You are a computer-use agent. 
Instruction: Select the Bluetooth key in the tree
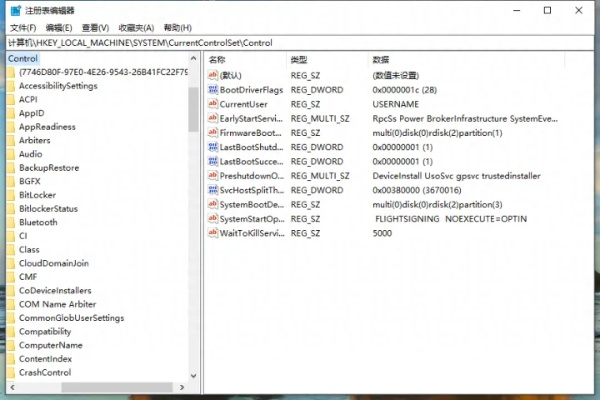coord(38,222)
